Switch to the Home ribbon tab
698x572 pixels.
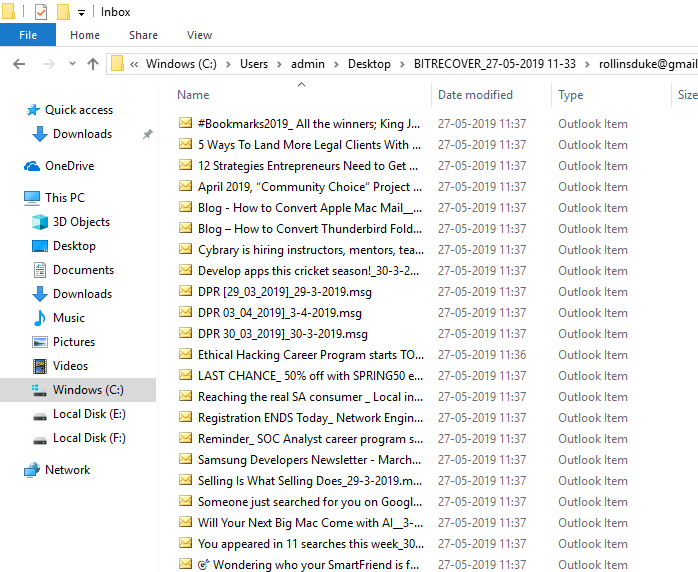pos(85,35)
